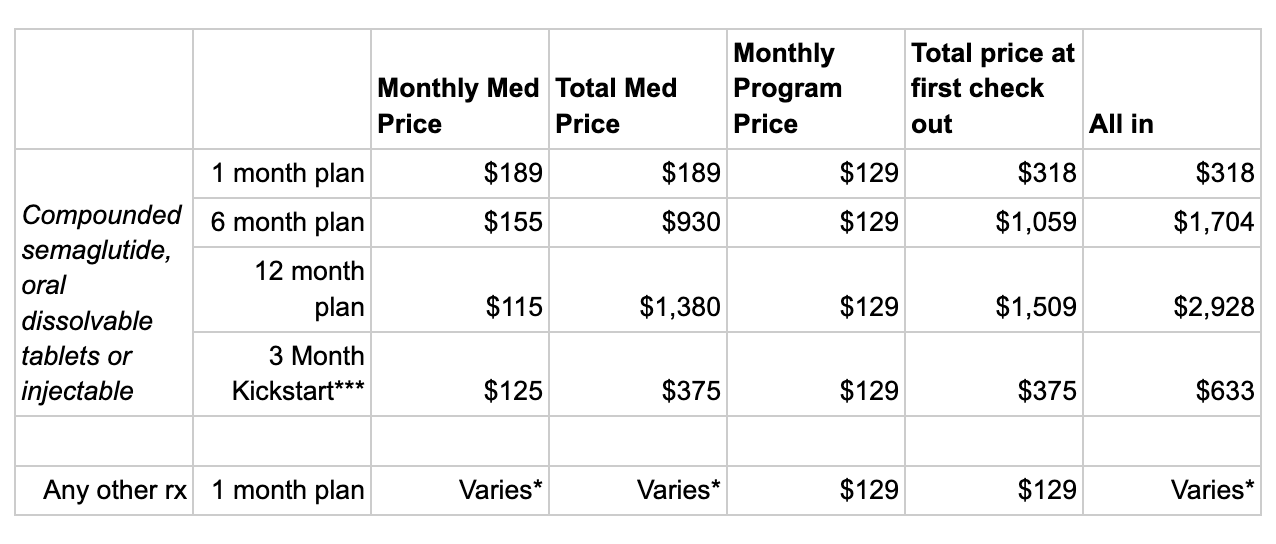Image resolution: width=1276 pixels, height=544 pixels.
Task: Select the "Total Med Price" header cell
Action: [616, 106]
